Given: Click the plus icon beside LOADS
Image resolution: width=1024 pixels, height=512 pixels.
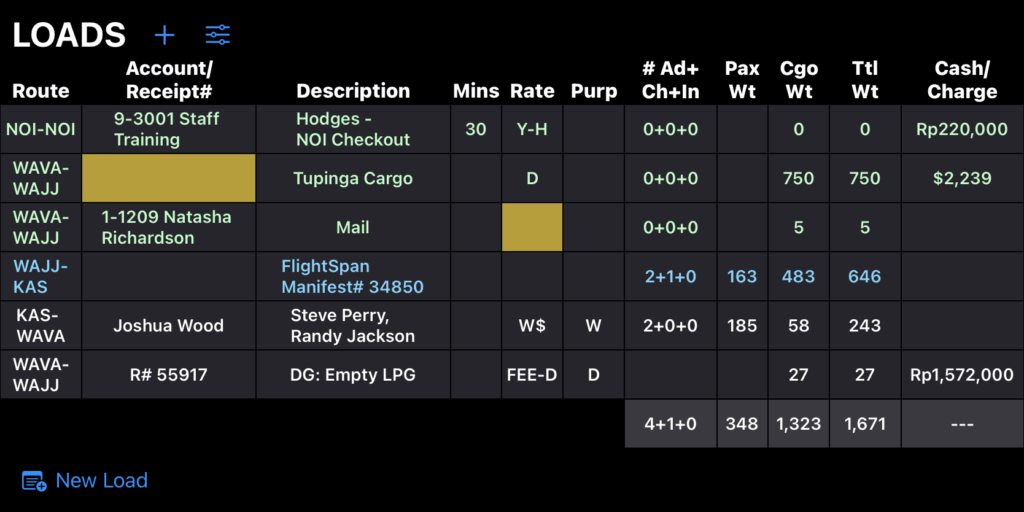Looking at the screenshot, I should (164, 35).
